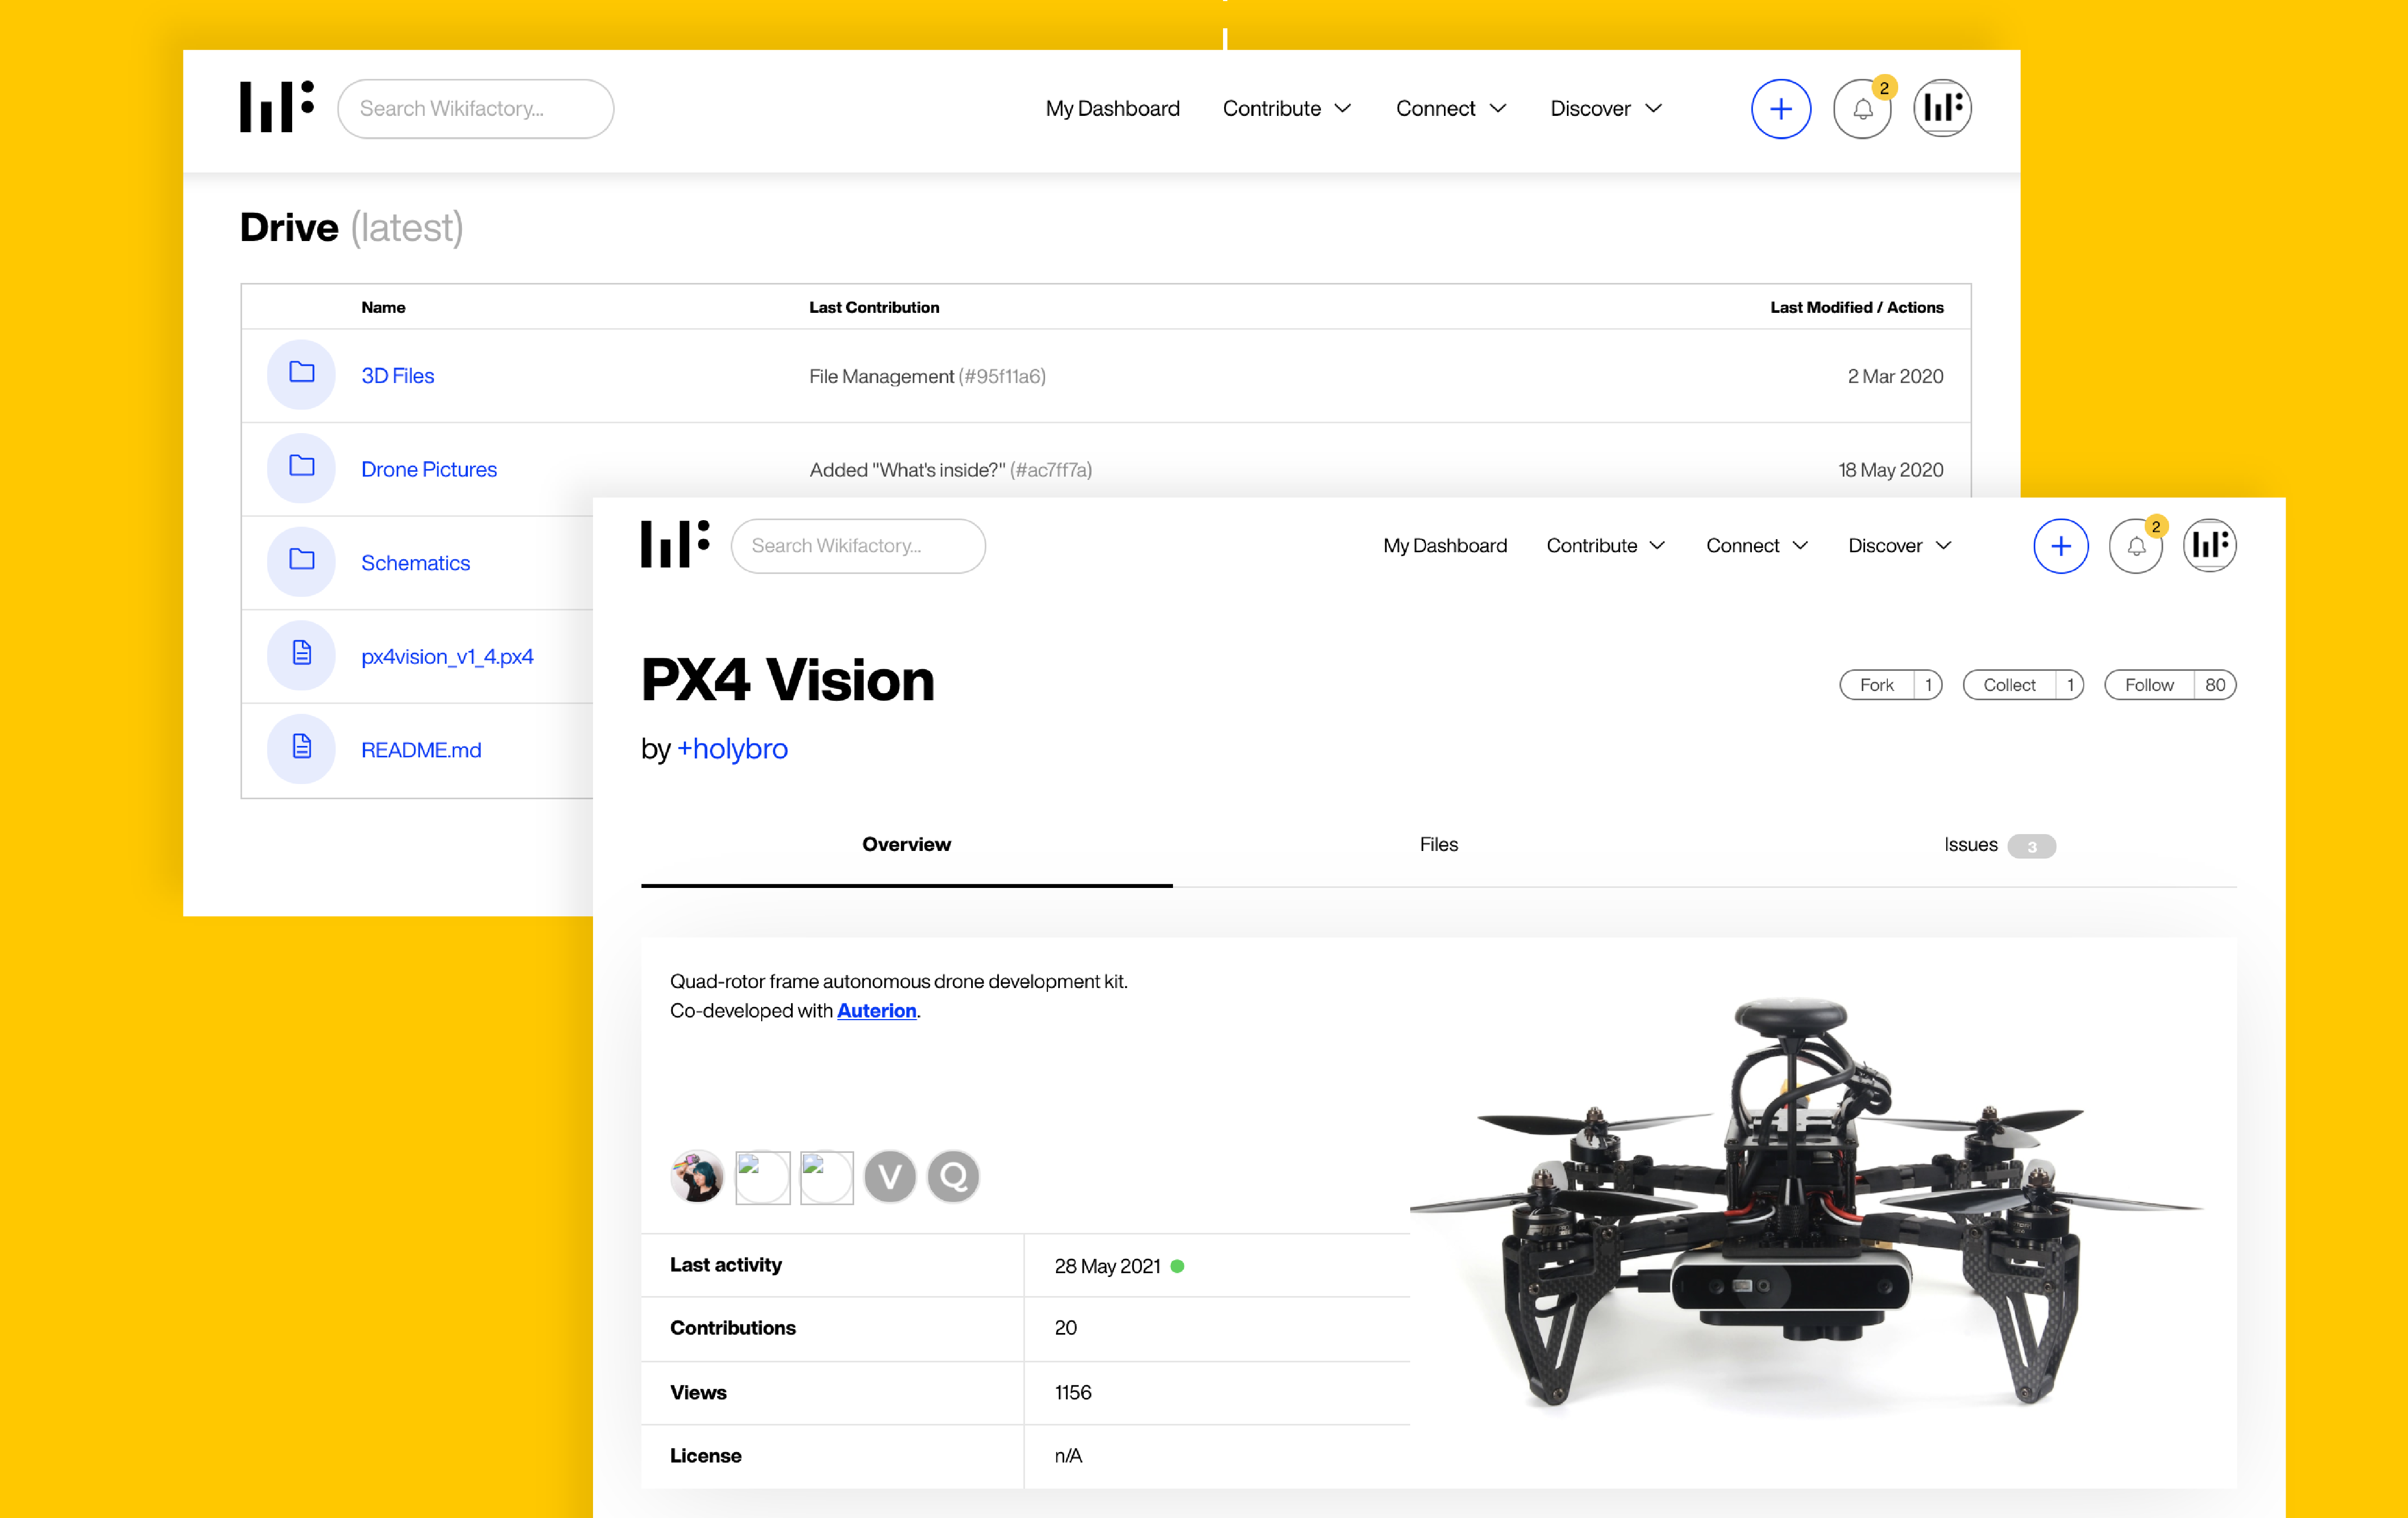Expand Connect menu in the PX4 Vision window

[x=1757, y=545]
